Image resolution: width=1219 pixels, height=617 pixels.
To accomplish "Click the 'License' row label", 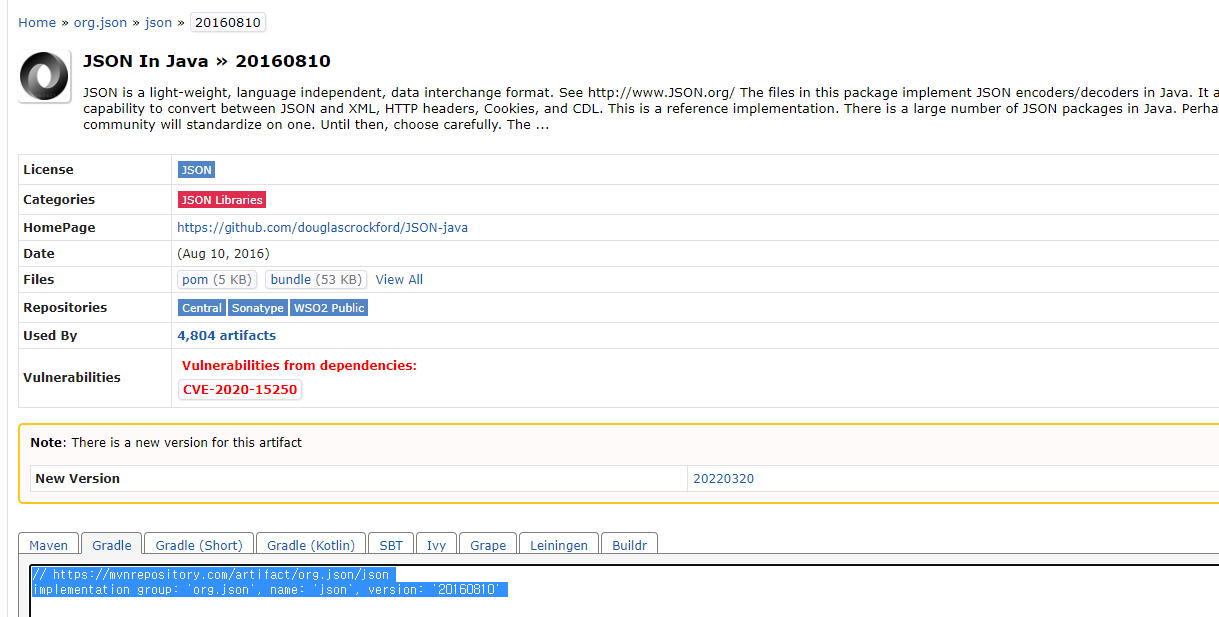I will click(x=48, y=170).
